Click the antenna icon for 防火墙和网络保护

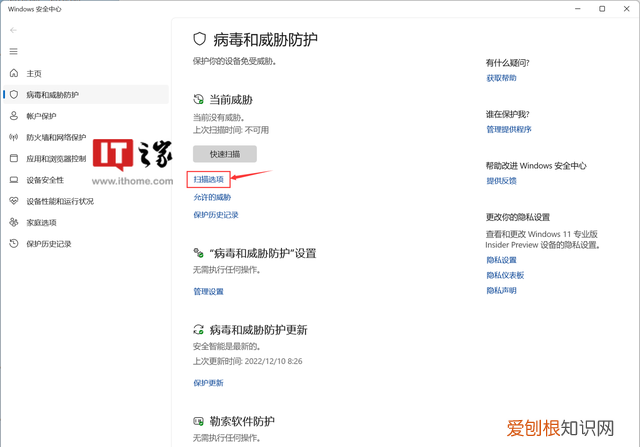[x=14, y=137]
